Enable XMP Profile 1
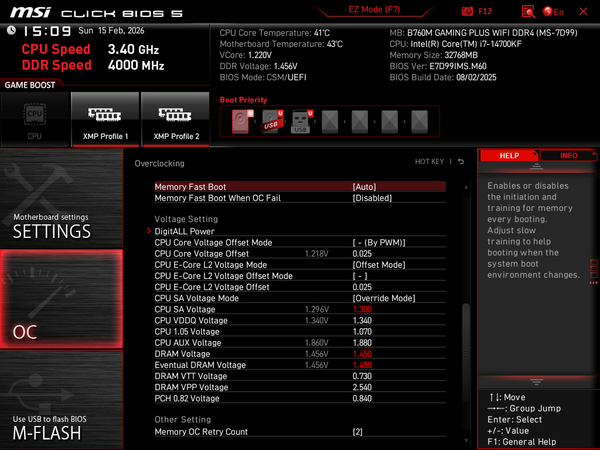The width and height of the screenshot is (600, 450). [x=105, y=119]
